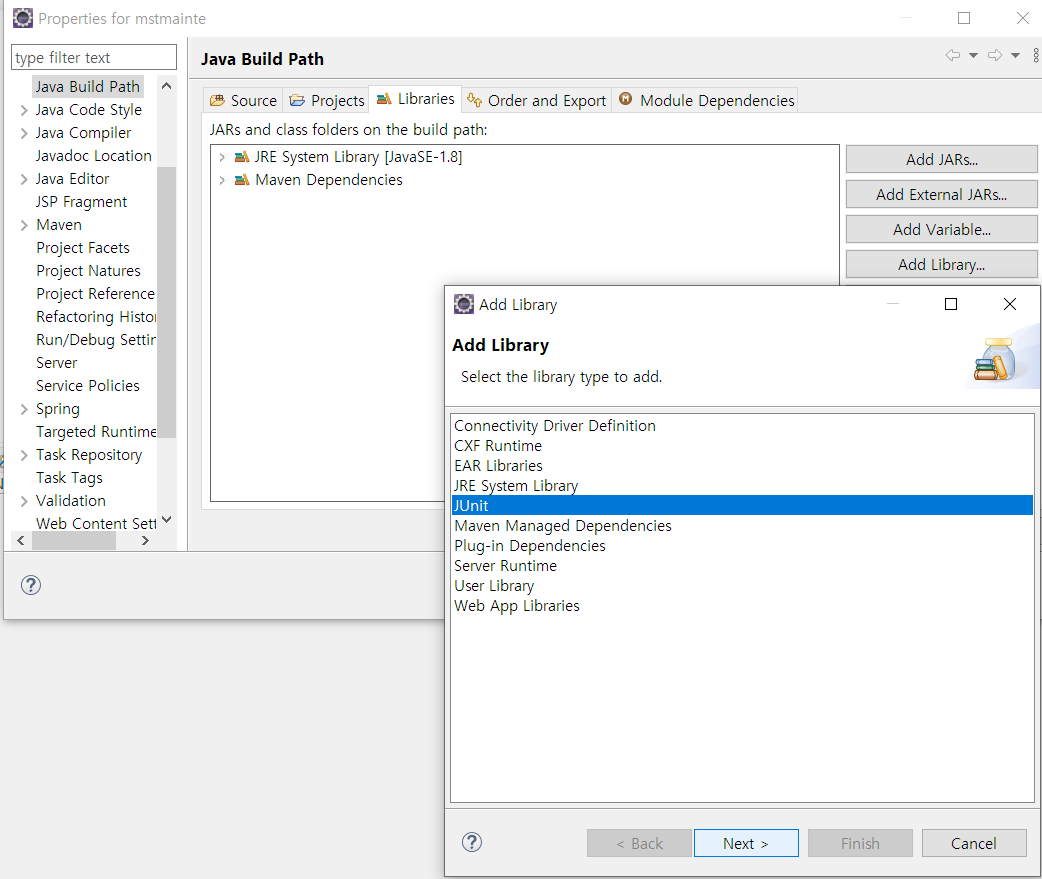Image resolution: width=1042 pixels, height=879 pixels.
Task: Open Task Tags properties page
Action: point(69,478)
